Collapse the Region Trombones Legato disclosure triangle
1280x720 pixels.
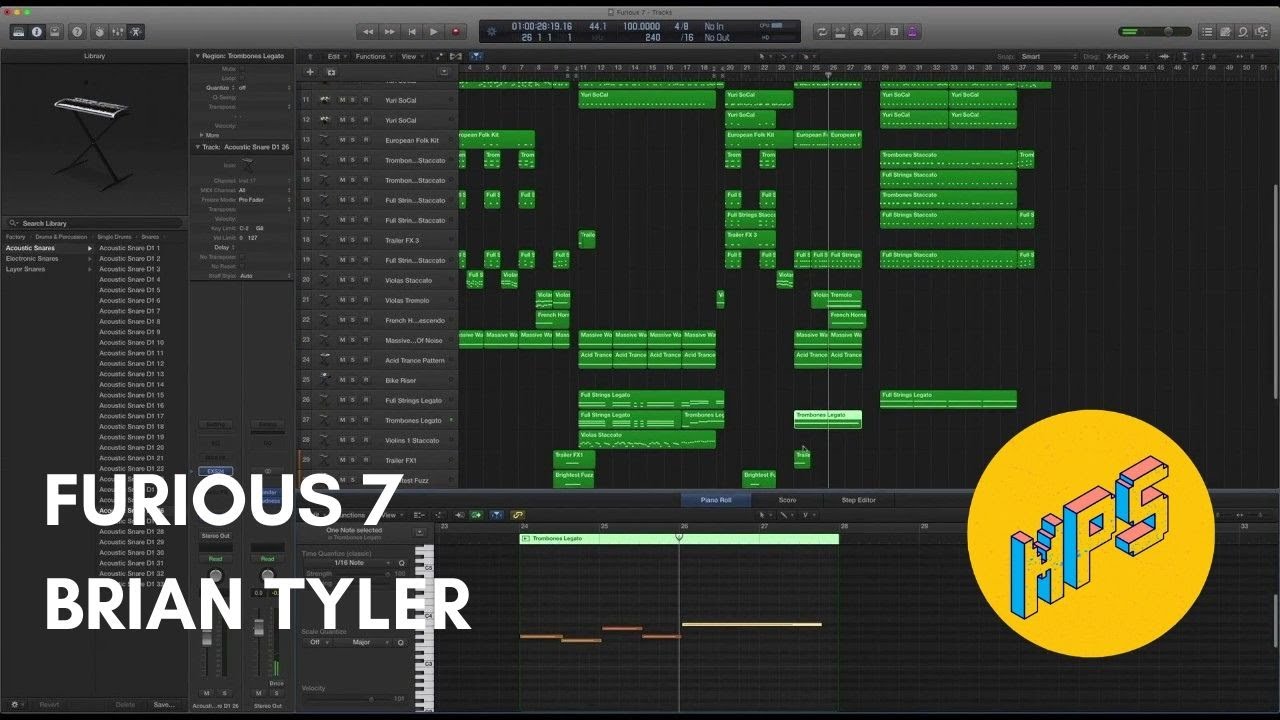tap(197, 57)
